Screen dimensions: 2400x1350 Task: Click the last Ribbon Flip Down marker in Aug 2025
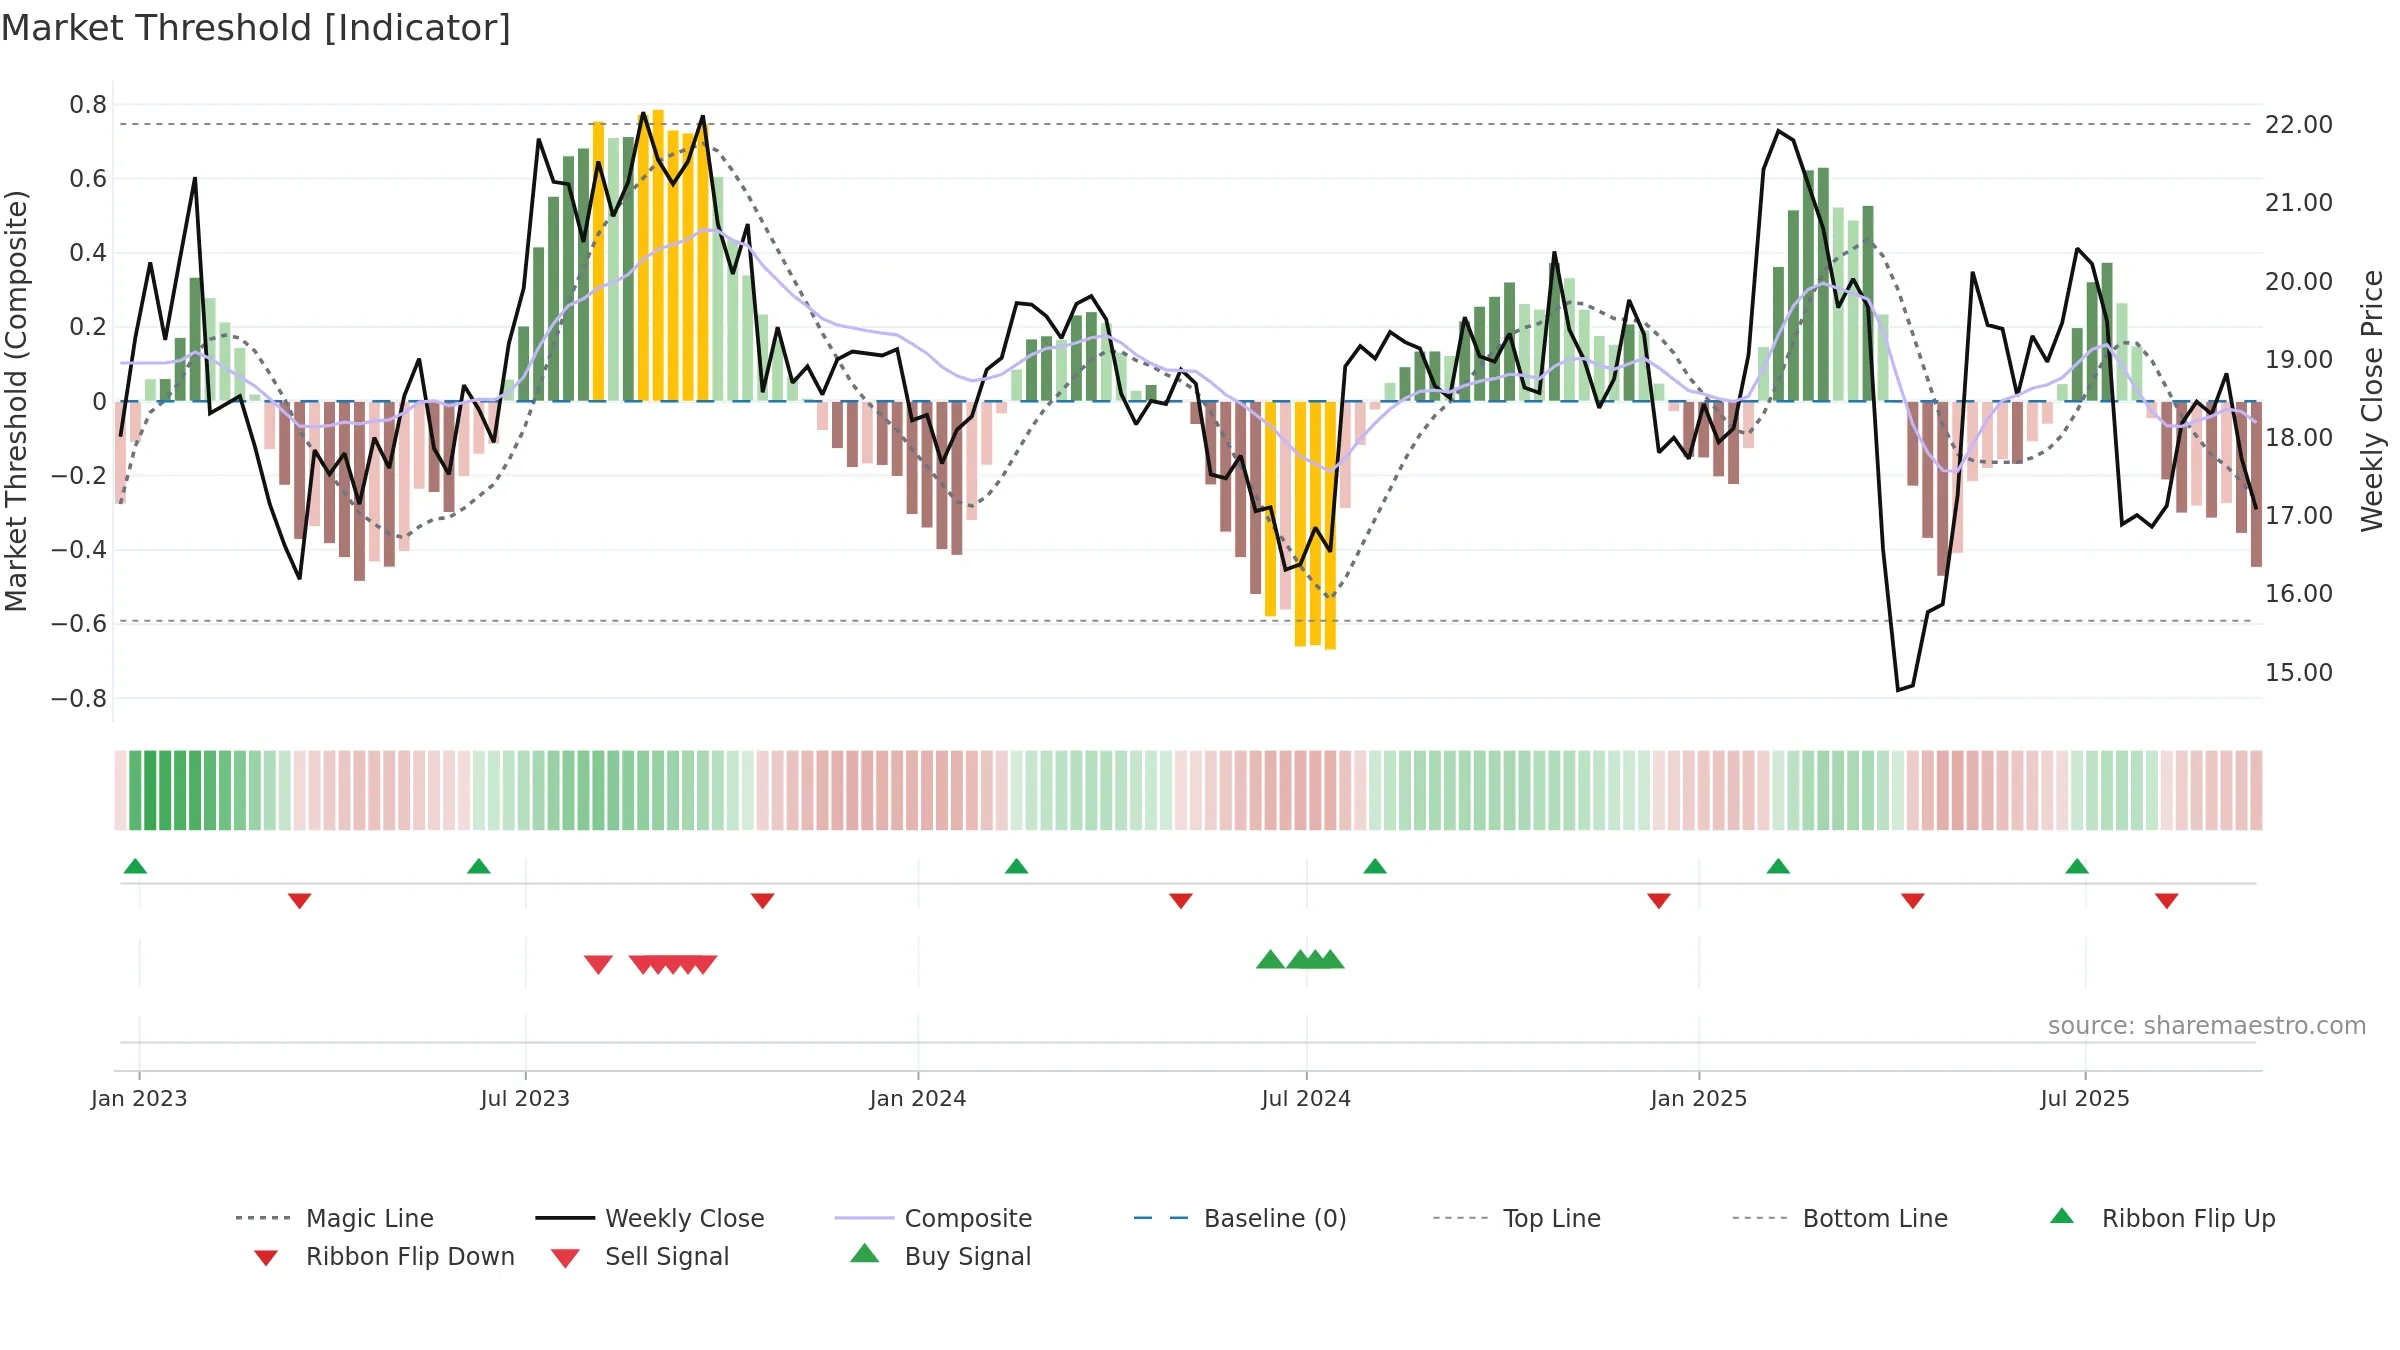(x=2167, y=901)
